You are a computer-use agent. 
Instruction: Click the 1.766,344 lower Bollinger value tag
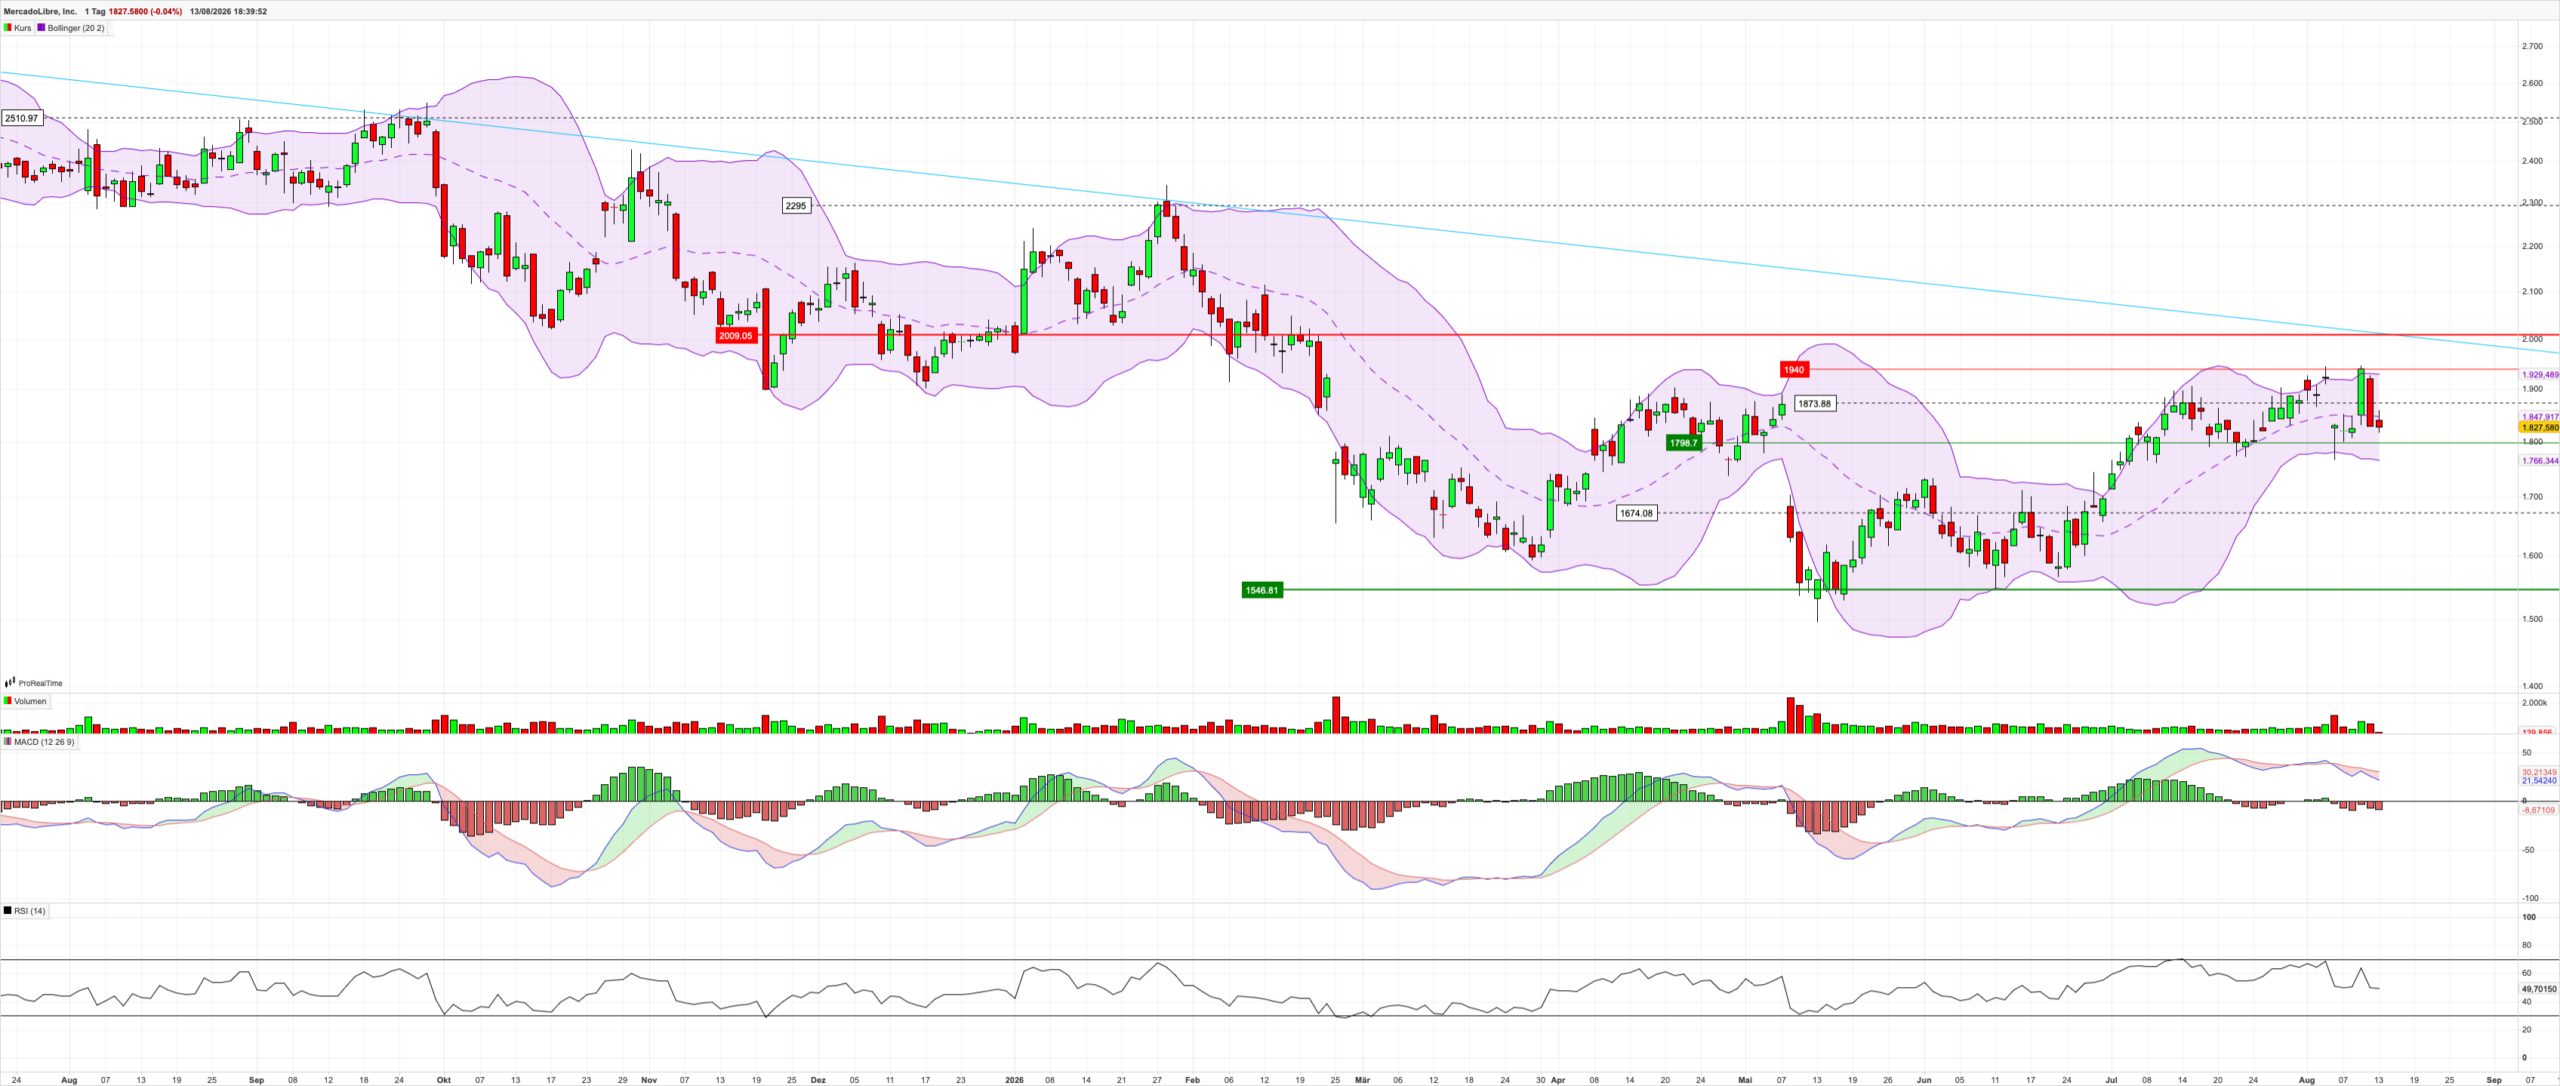pos(2540,461)
